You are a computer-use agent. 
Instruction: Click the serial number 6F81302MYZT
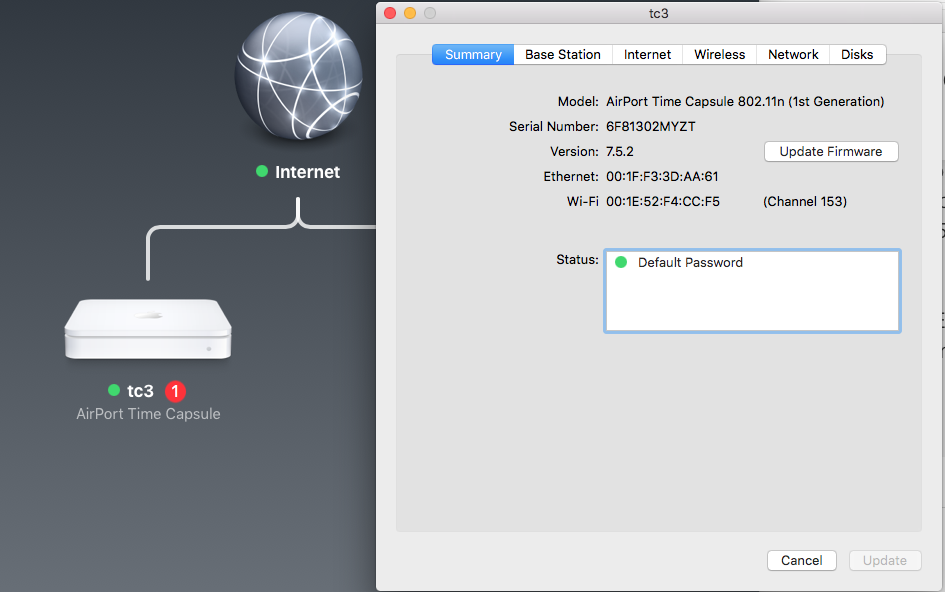click(651, 127)
